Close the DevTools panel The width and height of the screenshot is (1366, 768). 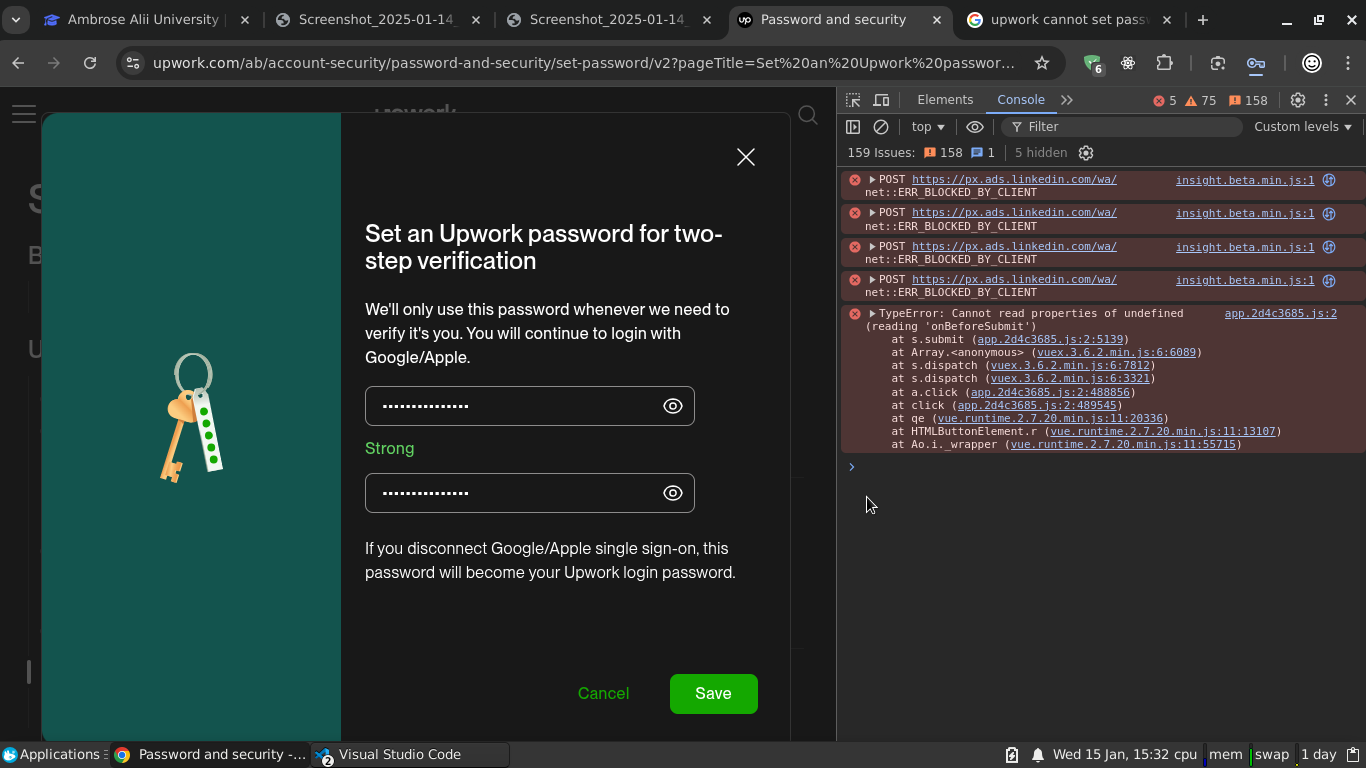tap(1351, 100)
